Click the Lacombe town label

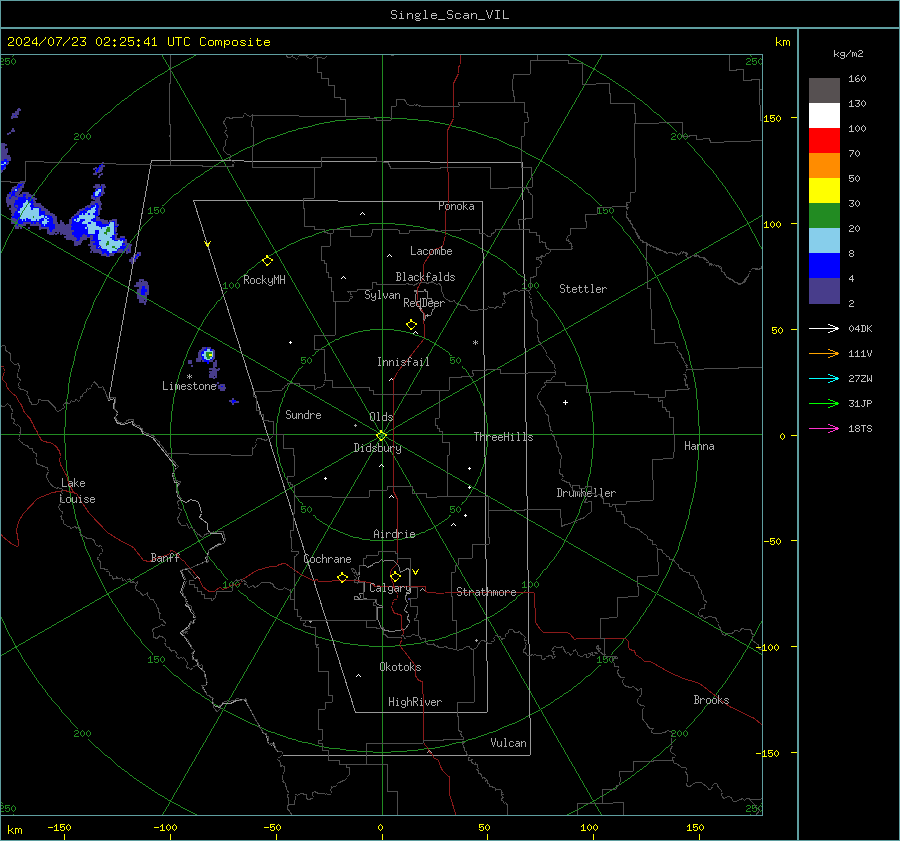pyautogui.click(x=431, y=251)
